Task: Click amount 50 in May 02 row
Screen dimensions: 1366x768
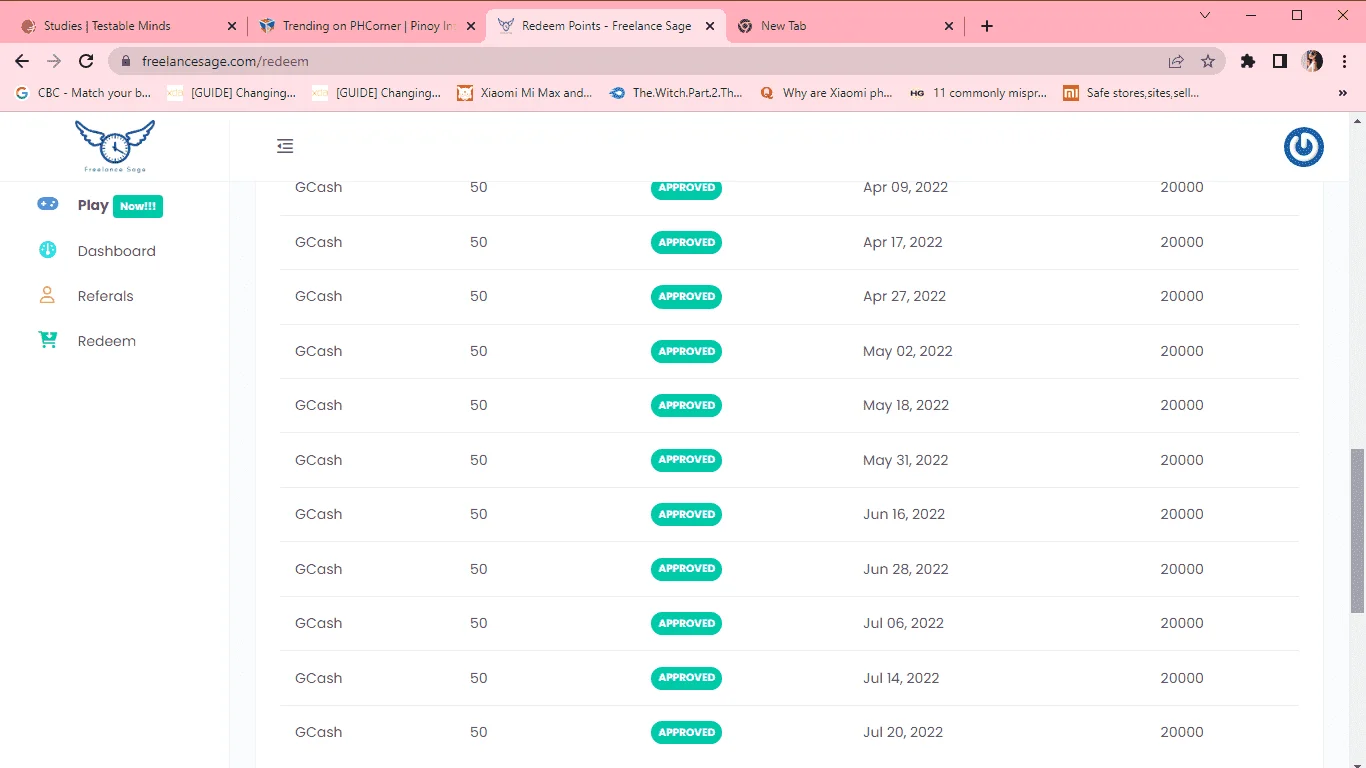Action: coord(478,351)
